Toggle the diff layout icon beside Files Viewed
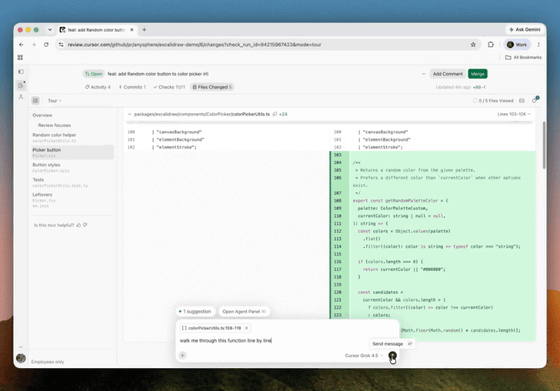This screenshot has width=560, height=391. [522, 101]
